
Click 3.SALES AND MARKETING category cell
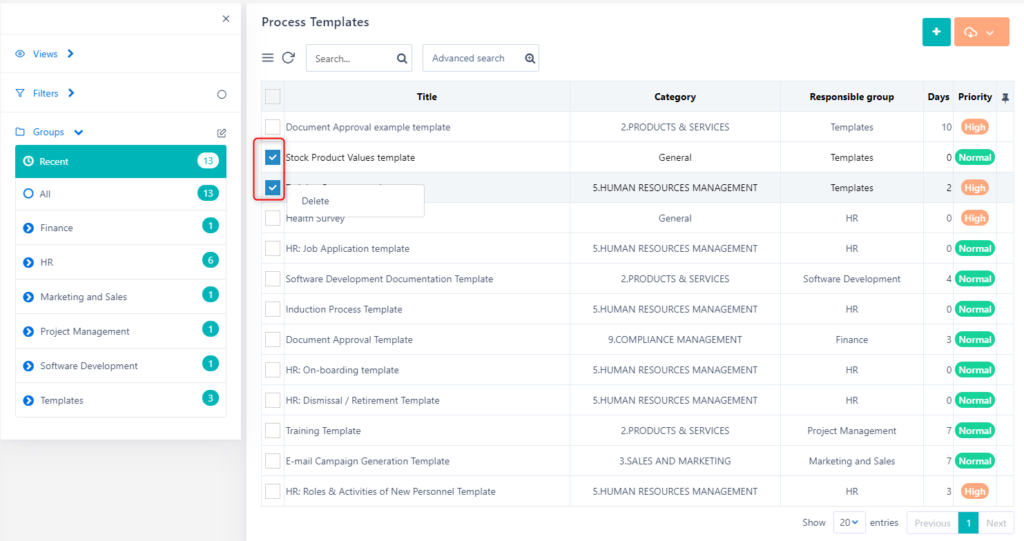[x=675, y=461]
